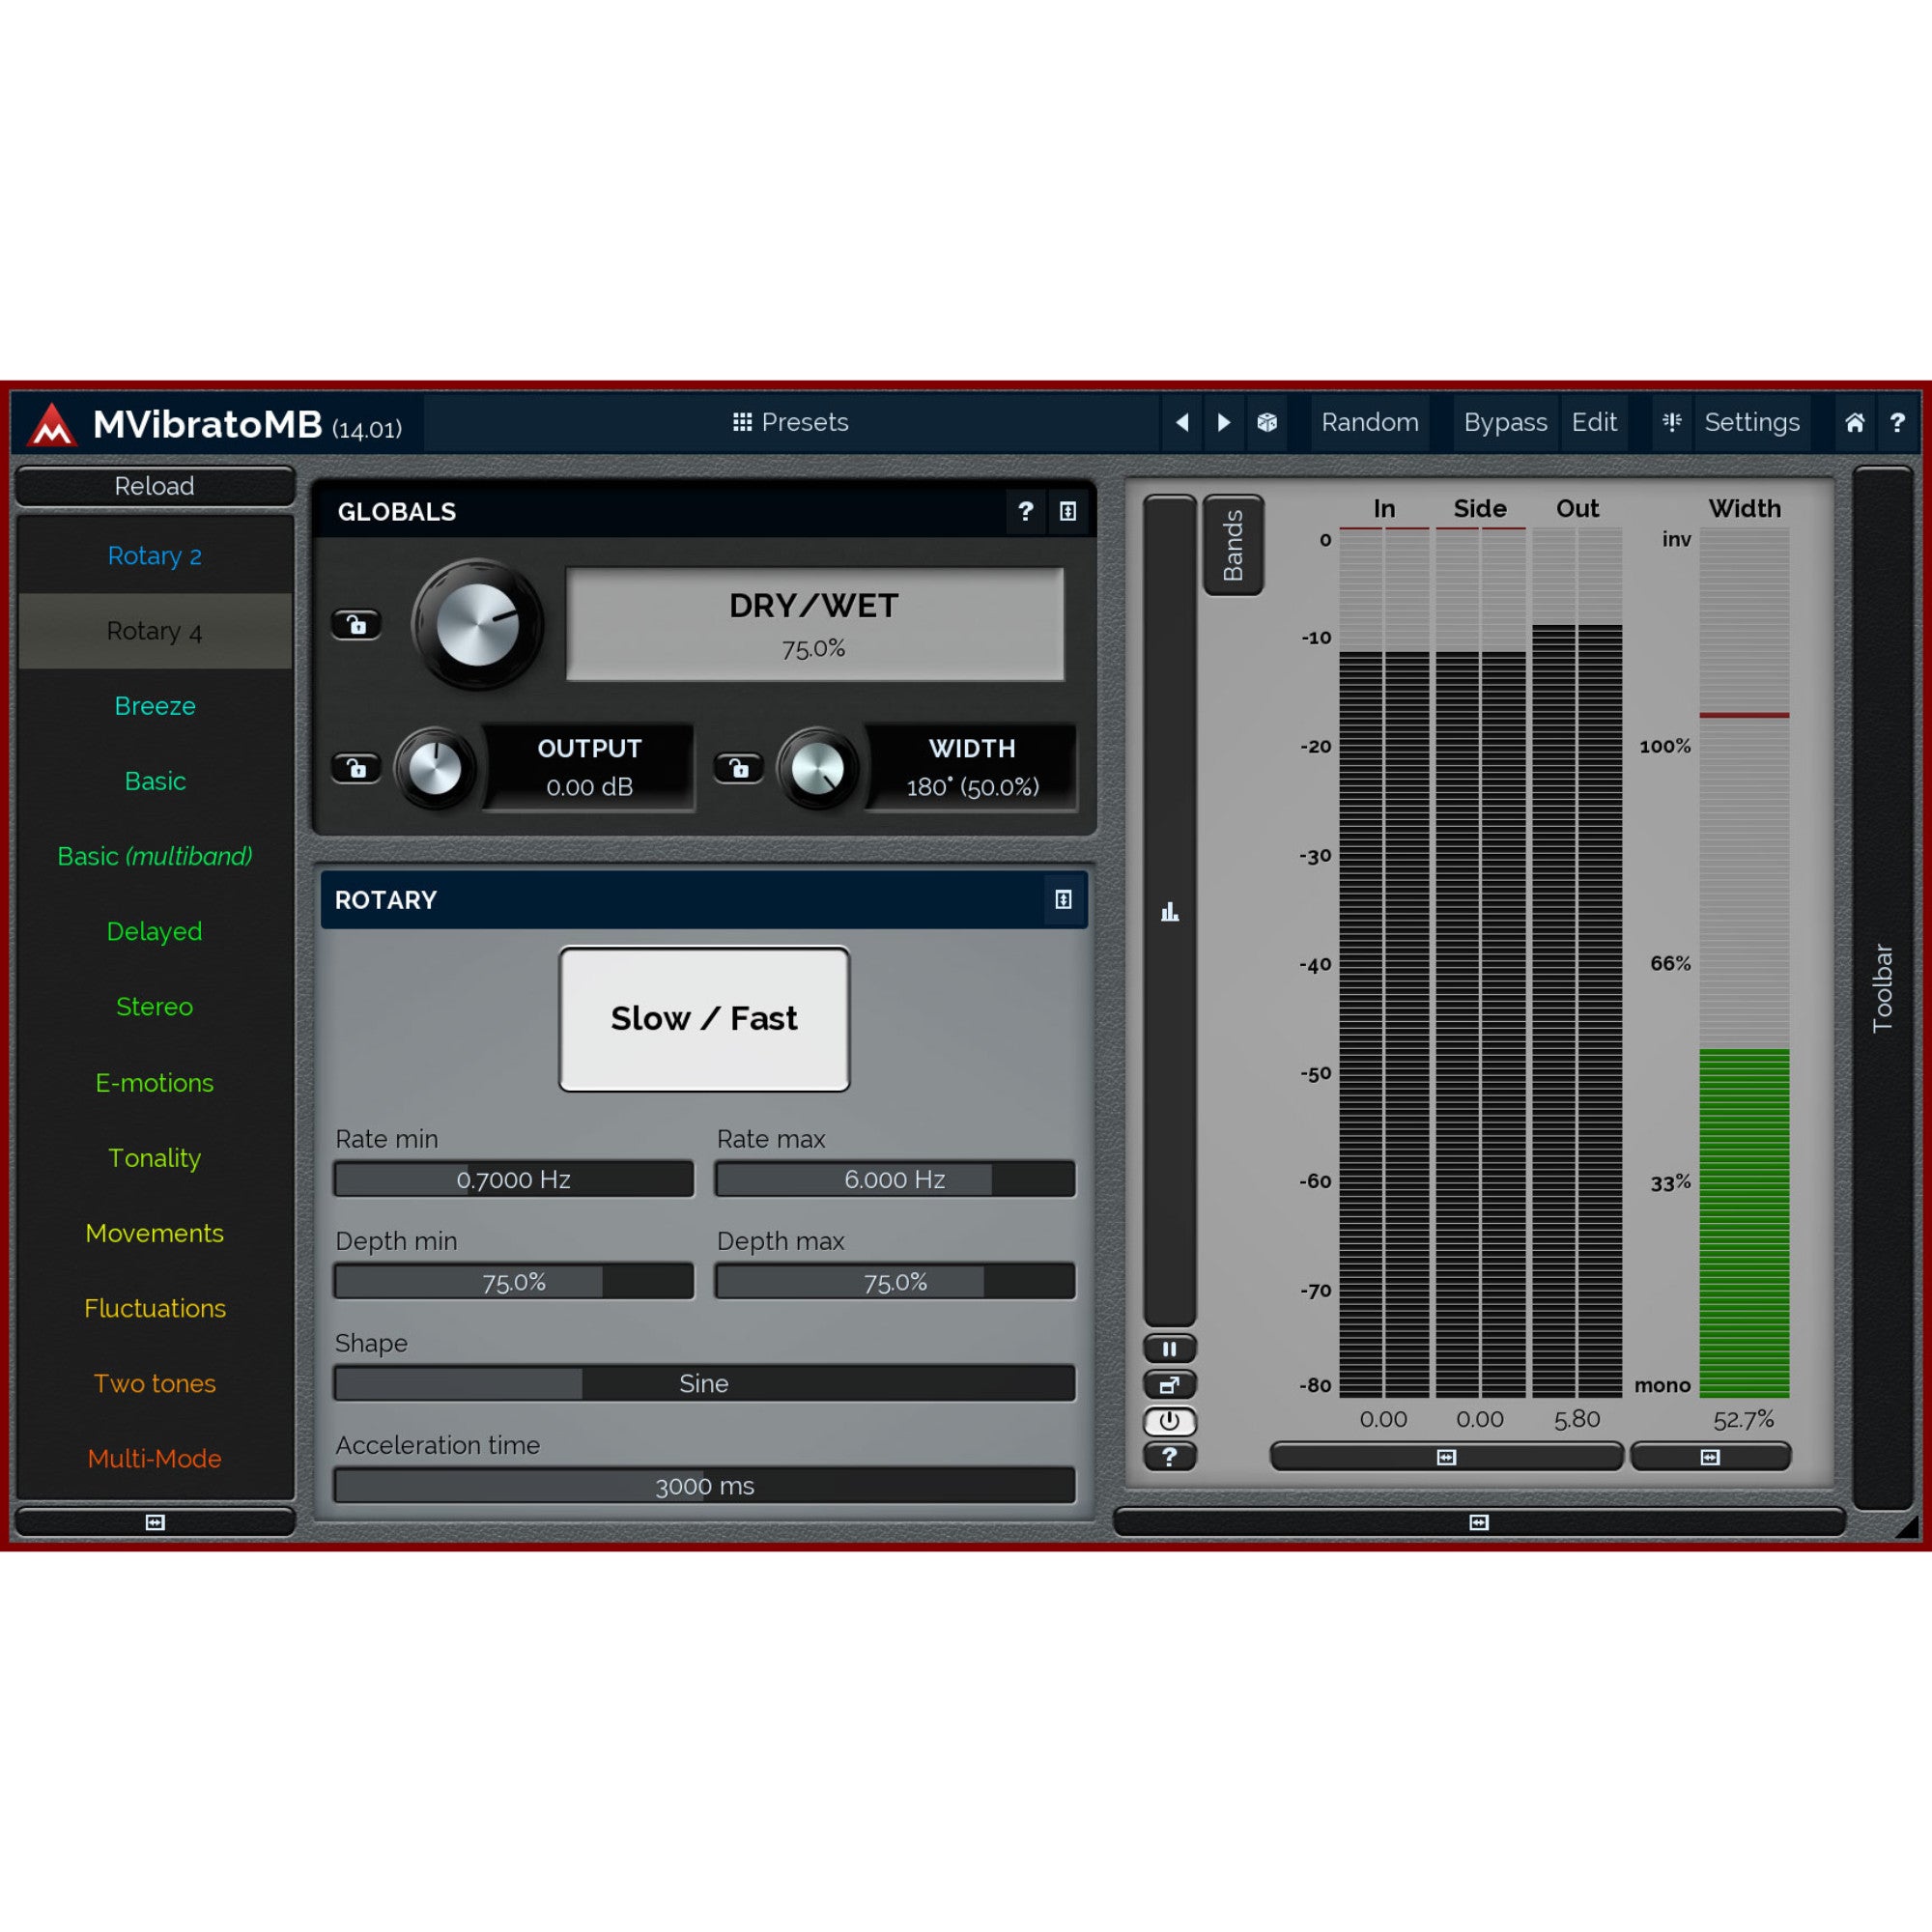Click the Random button
Image resolution: width=1932 pixels, height=1932 pixels.
(1369, 422)
